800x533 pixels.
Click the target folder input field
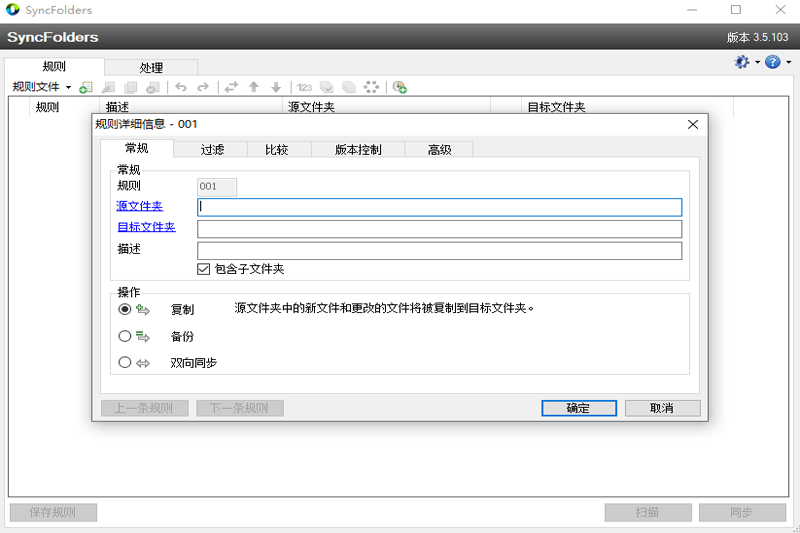click(x=439, y=229)
